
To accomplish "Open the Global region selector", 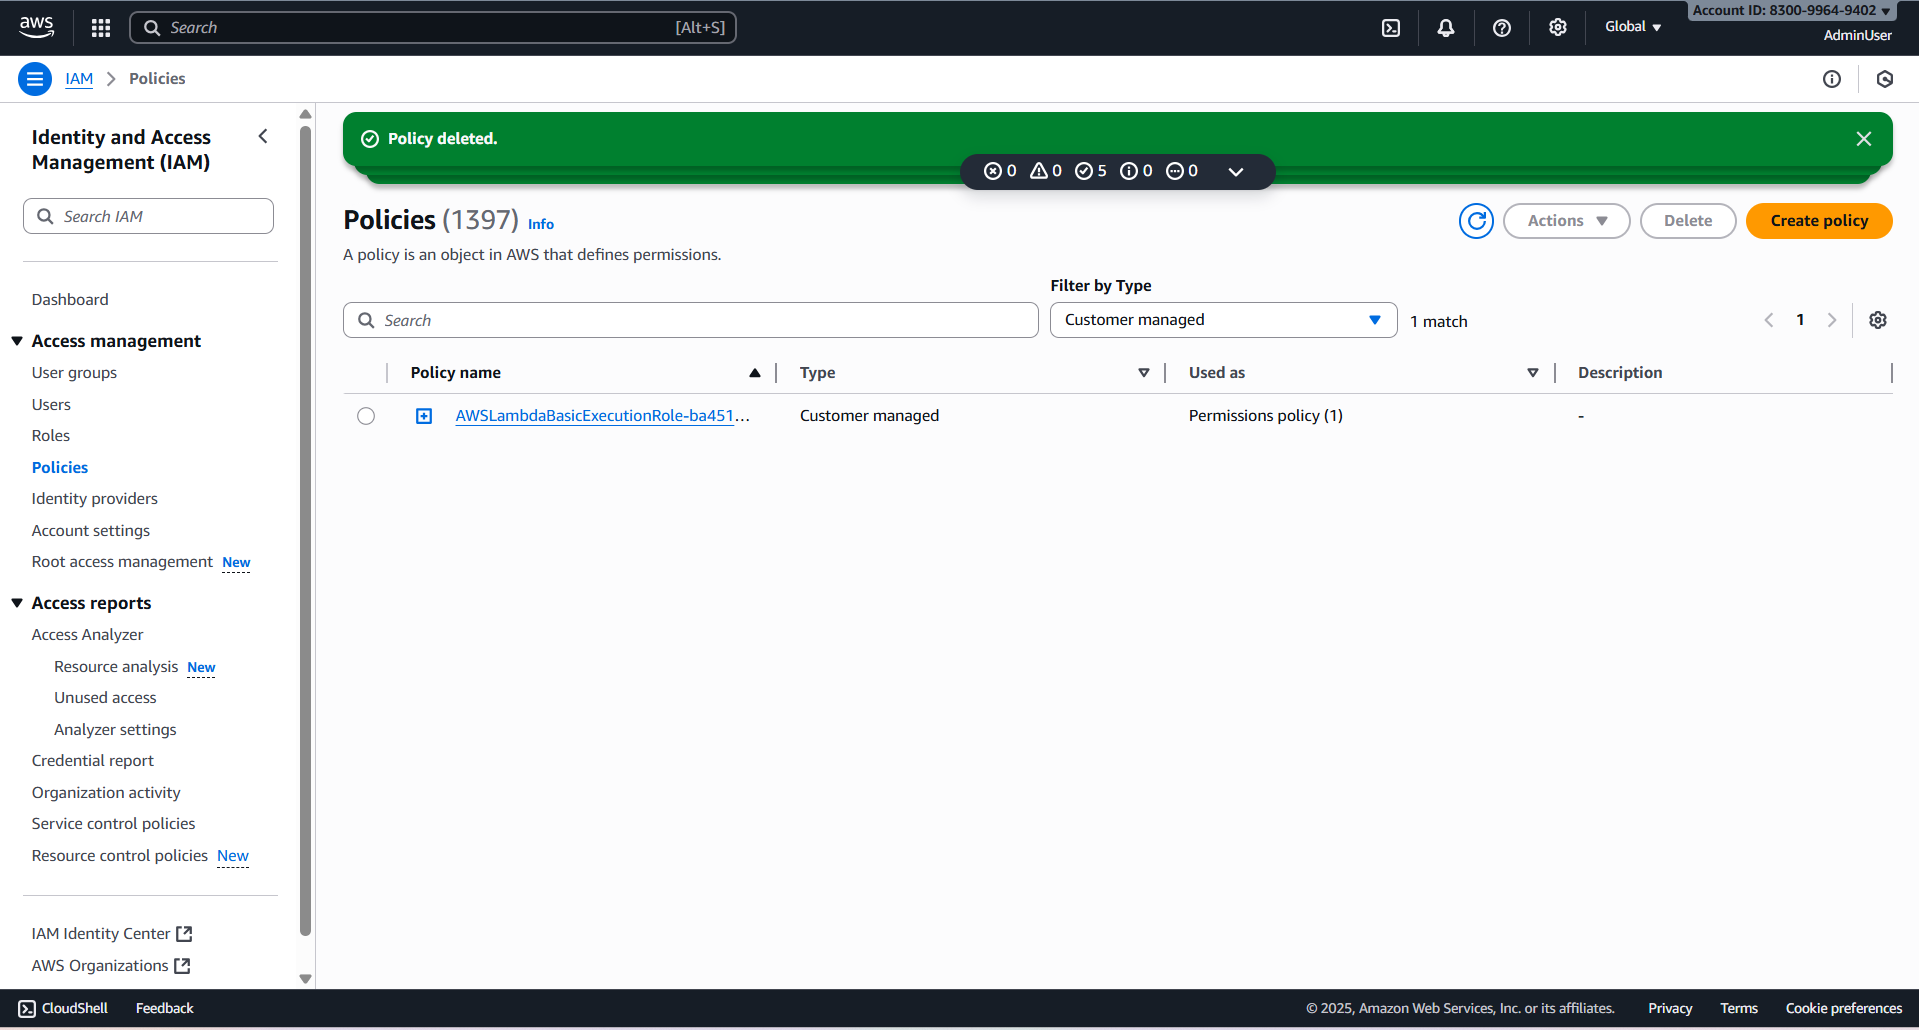I will point(1632,27).
